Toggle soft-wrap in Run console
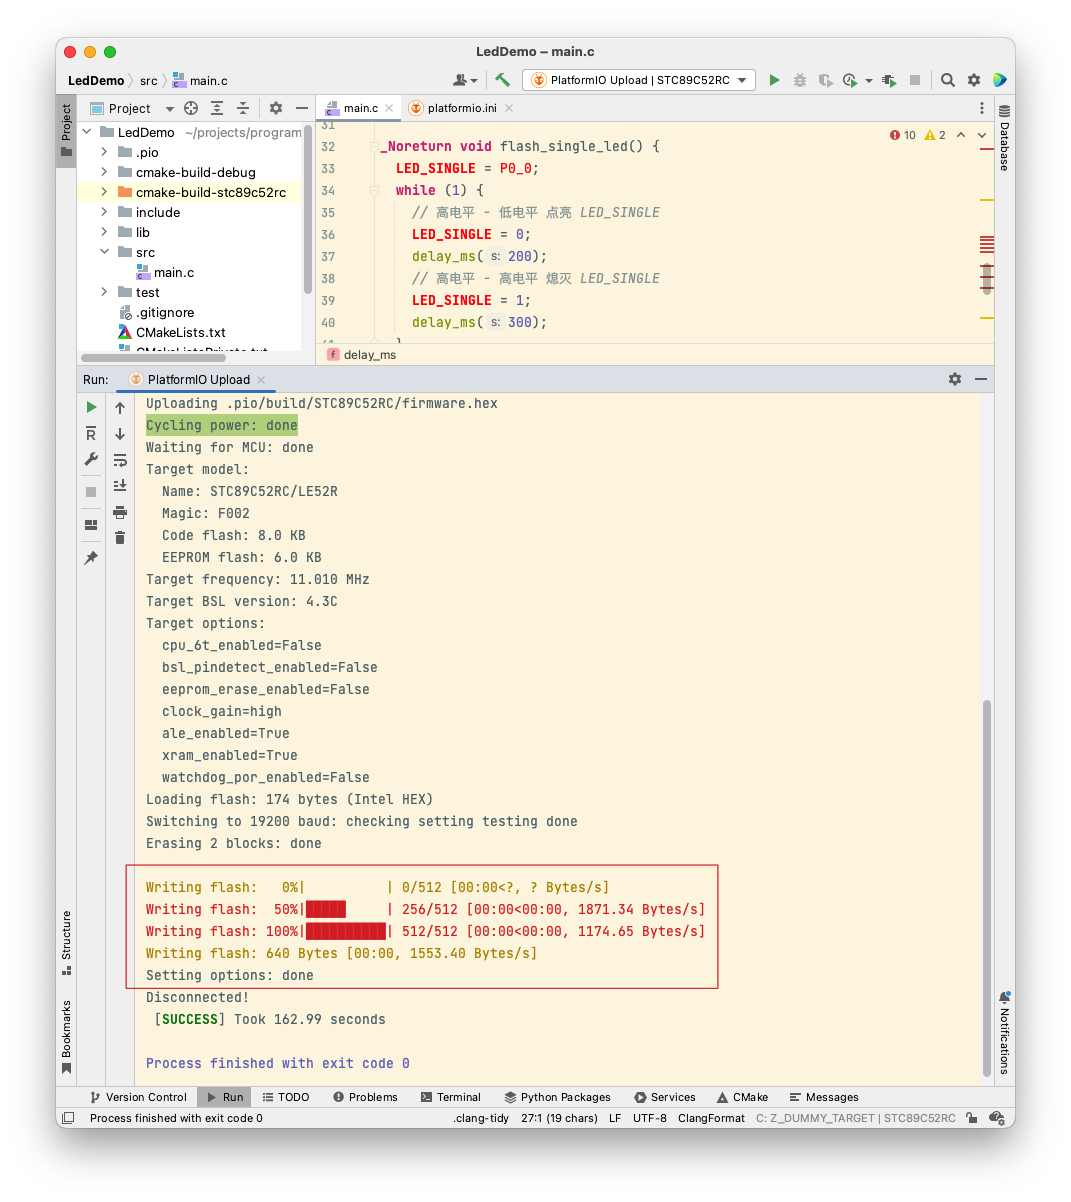 (120, 460)
